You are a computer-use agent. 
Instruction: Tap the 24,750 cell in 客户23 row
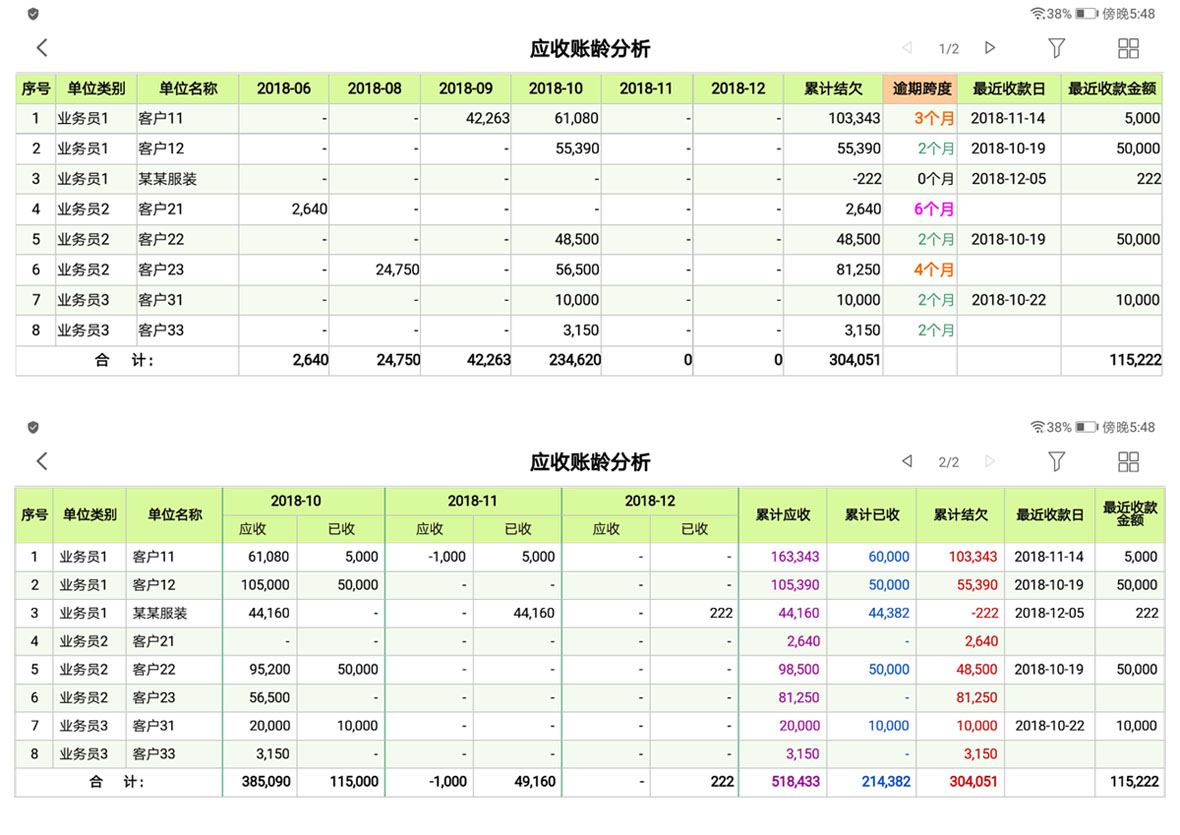(397, 269)
